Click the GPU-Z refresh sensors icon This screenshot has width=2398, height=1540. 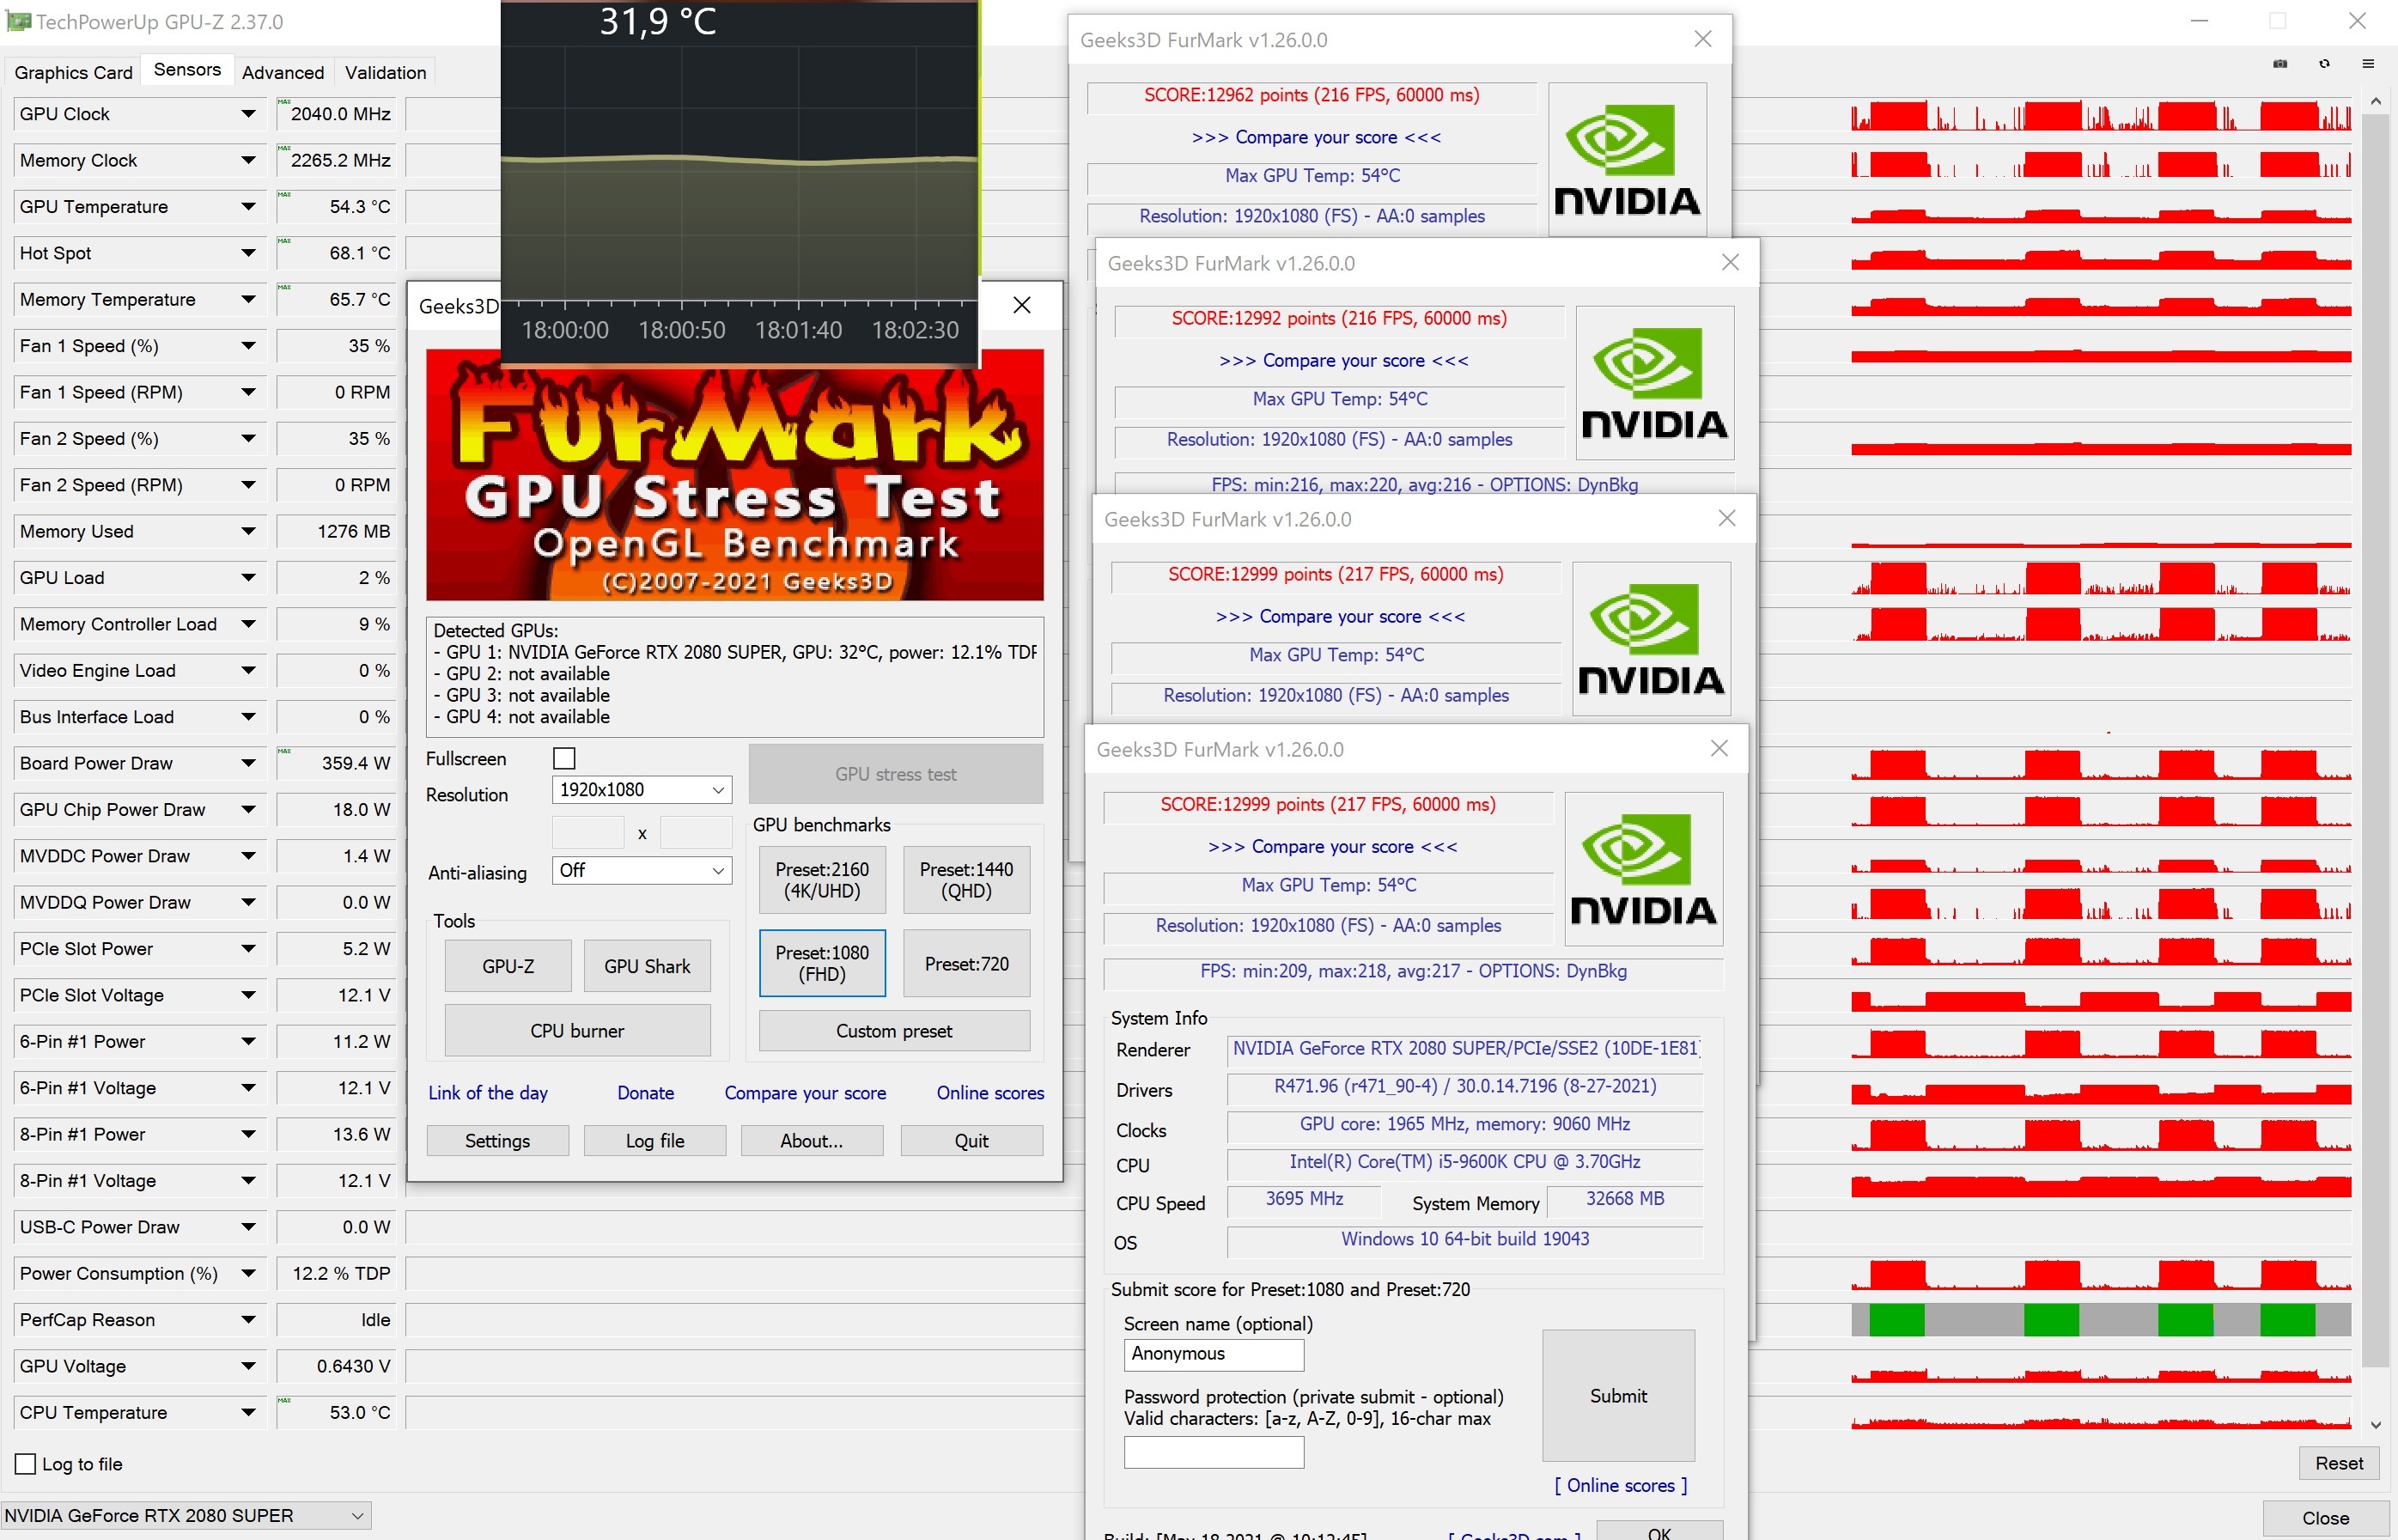click(2324, 64)
